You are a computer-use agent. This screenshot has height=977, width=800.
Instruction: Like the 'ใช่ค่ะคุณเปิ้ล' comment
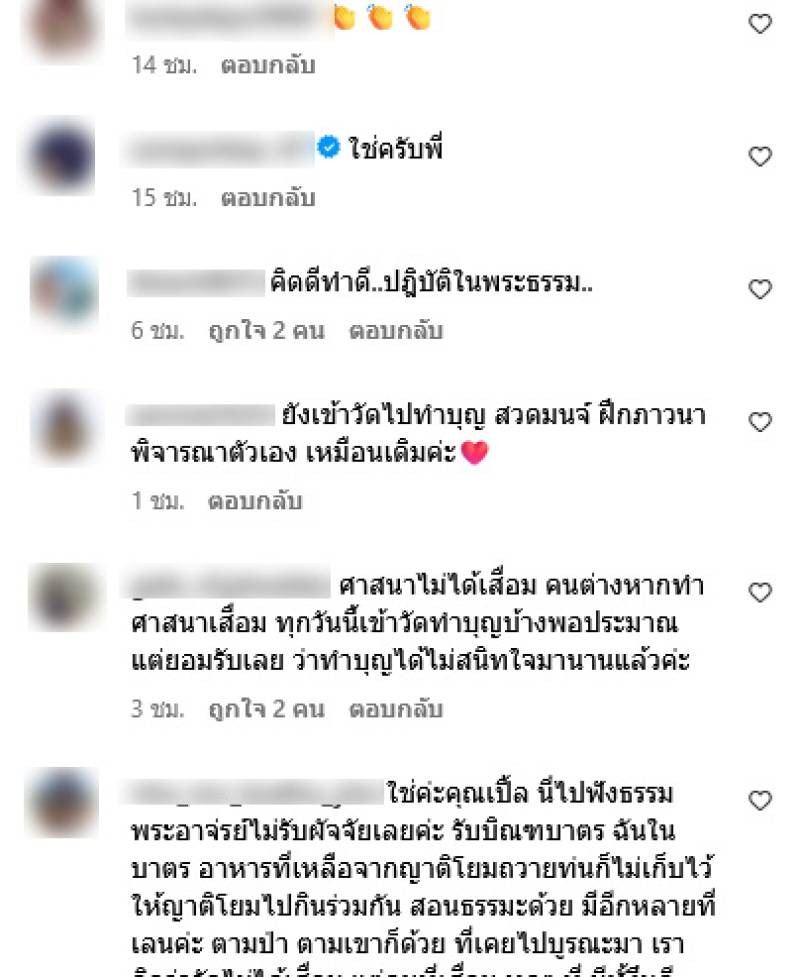[760, 800]
